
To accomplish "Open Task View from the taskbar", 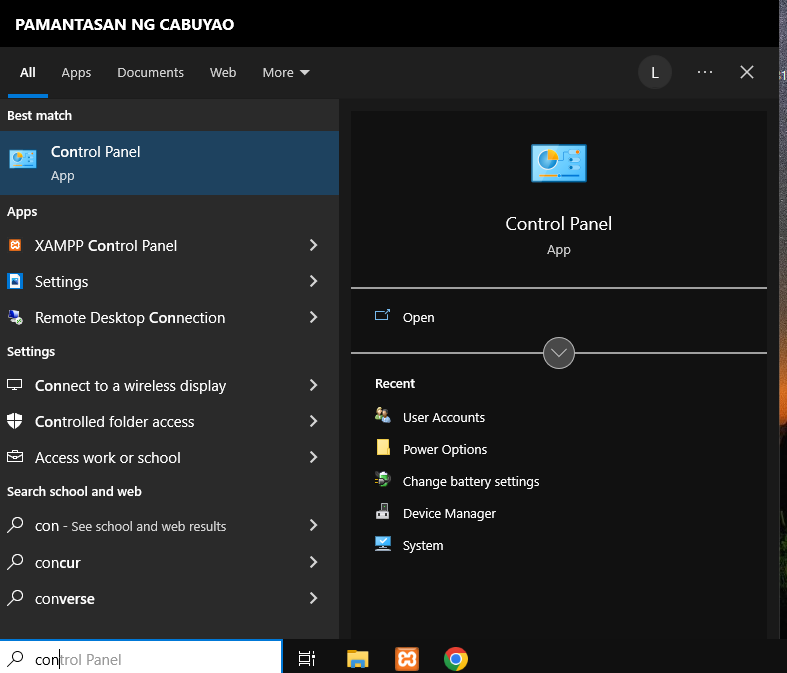I will pos(307,658).
